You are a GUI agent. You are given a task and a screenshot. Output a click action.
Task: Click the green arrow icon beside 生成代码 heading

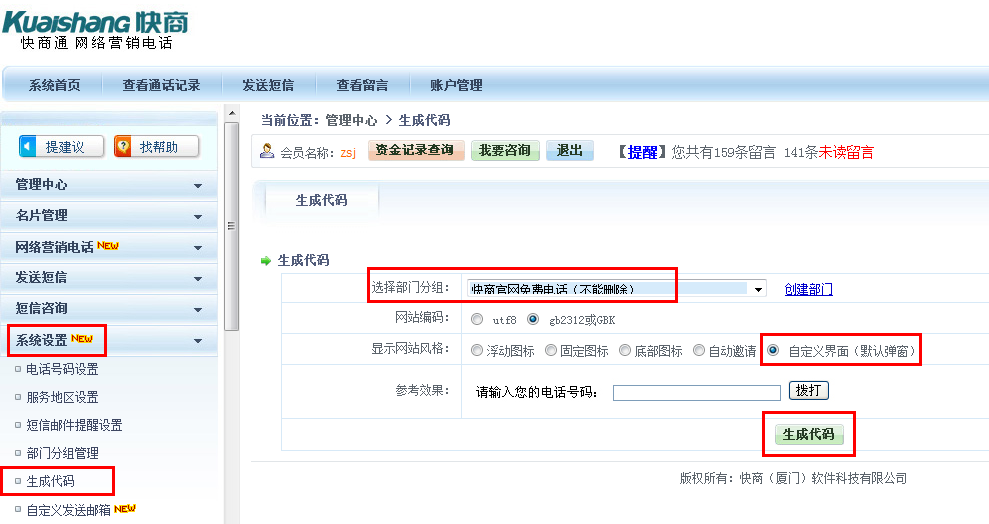[266, 261]
